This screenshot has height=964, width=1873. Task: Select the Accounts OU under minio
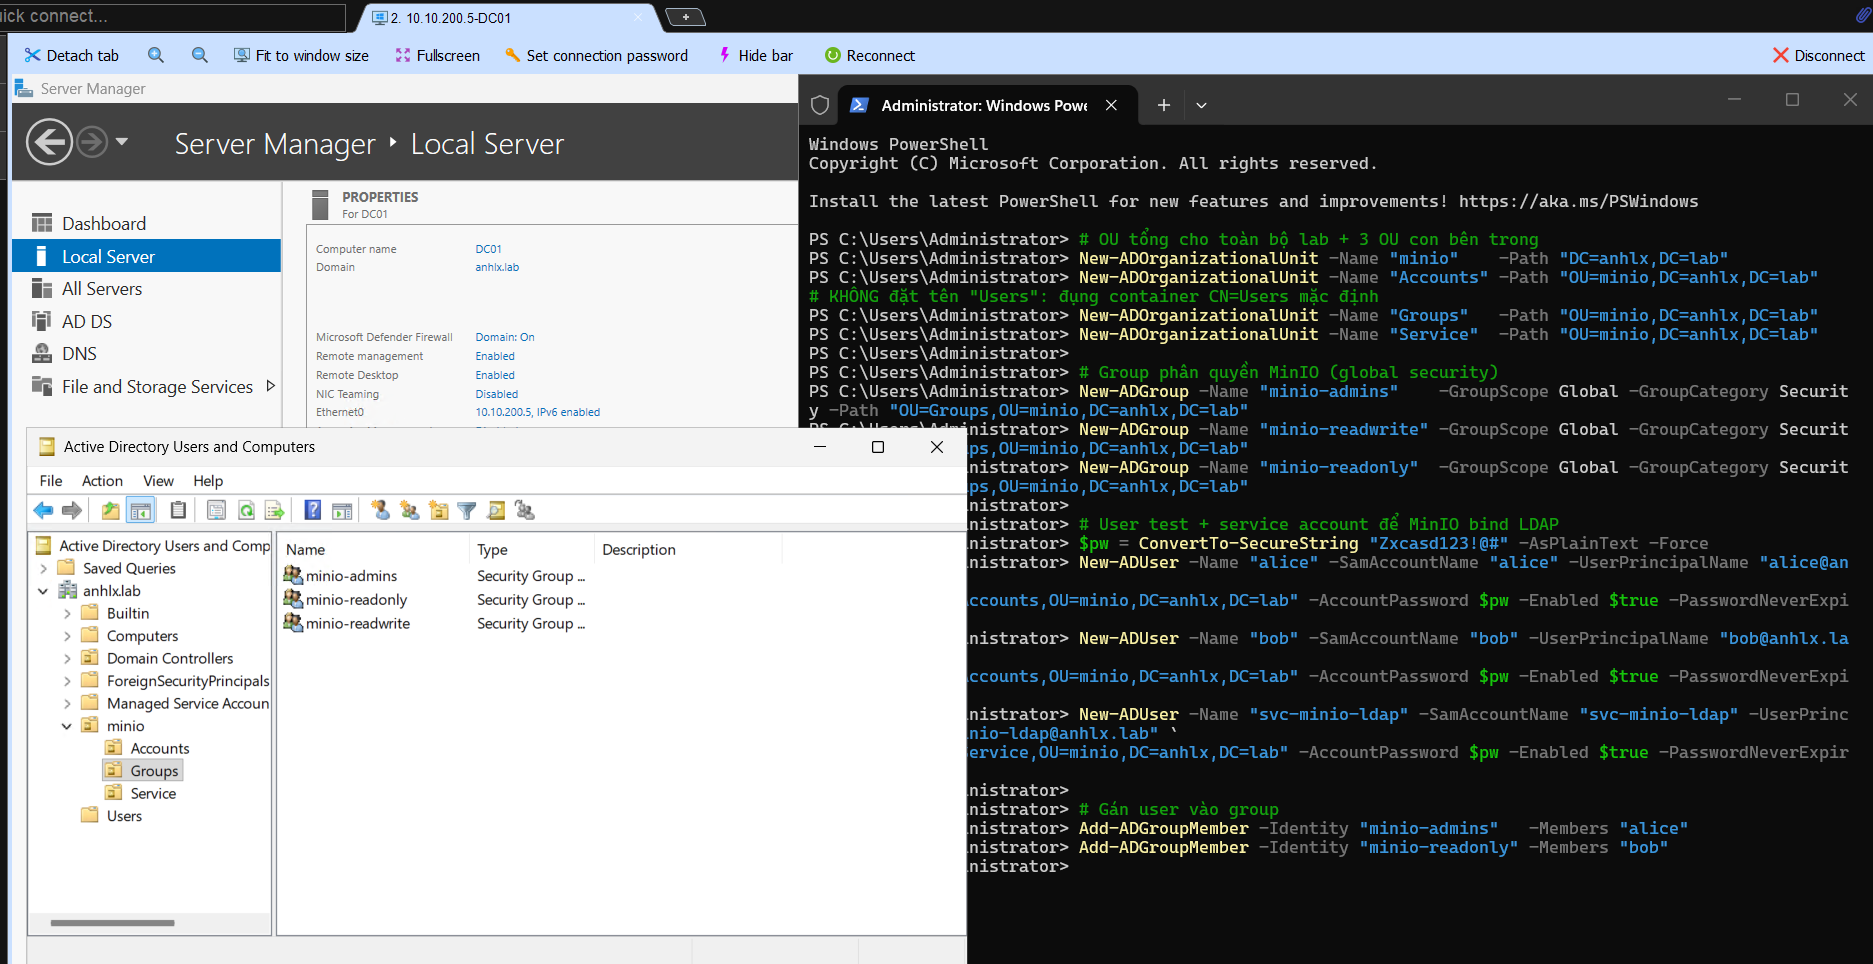pos(159,748)
